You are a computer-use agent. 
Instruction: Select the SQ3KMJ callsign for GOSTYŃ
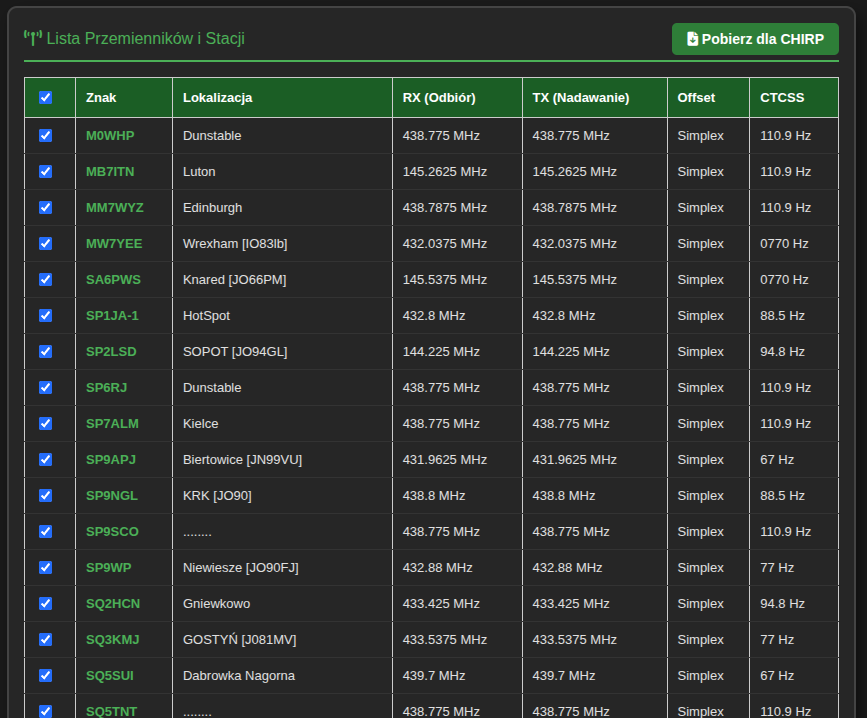[112, 639]
